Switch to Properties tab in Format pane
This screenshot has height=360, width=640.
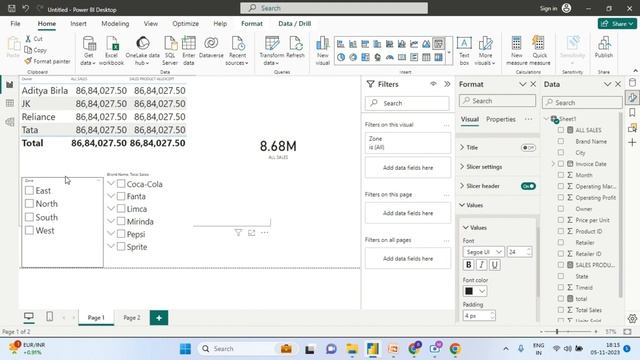(500, 119)
